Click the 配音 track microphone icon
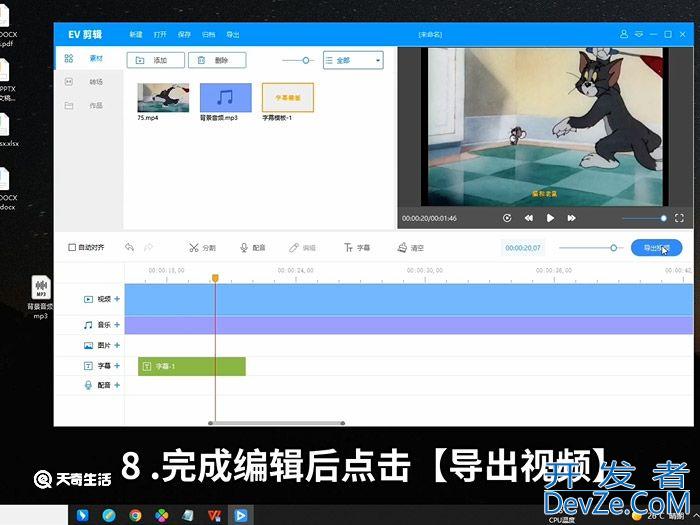 coord(88,385)
